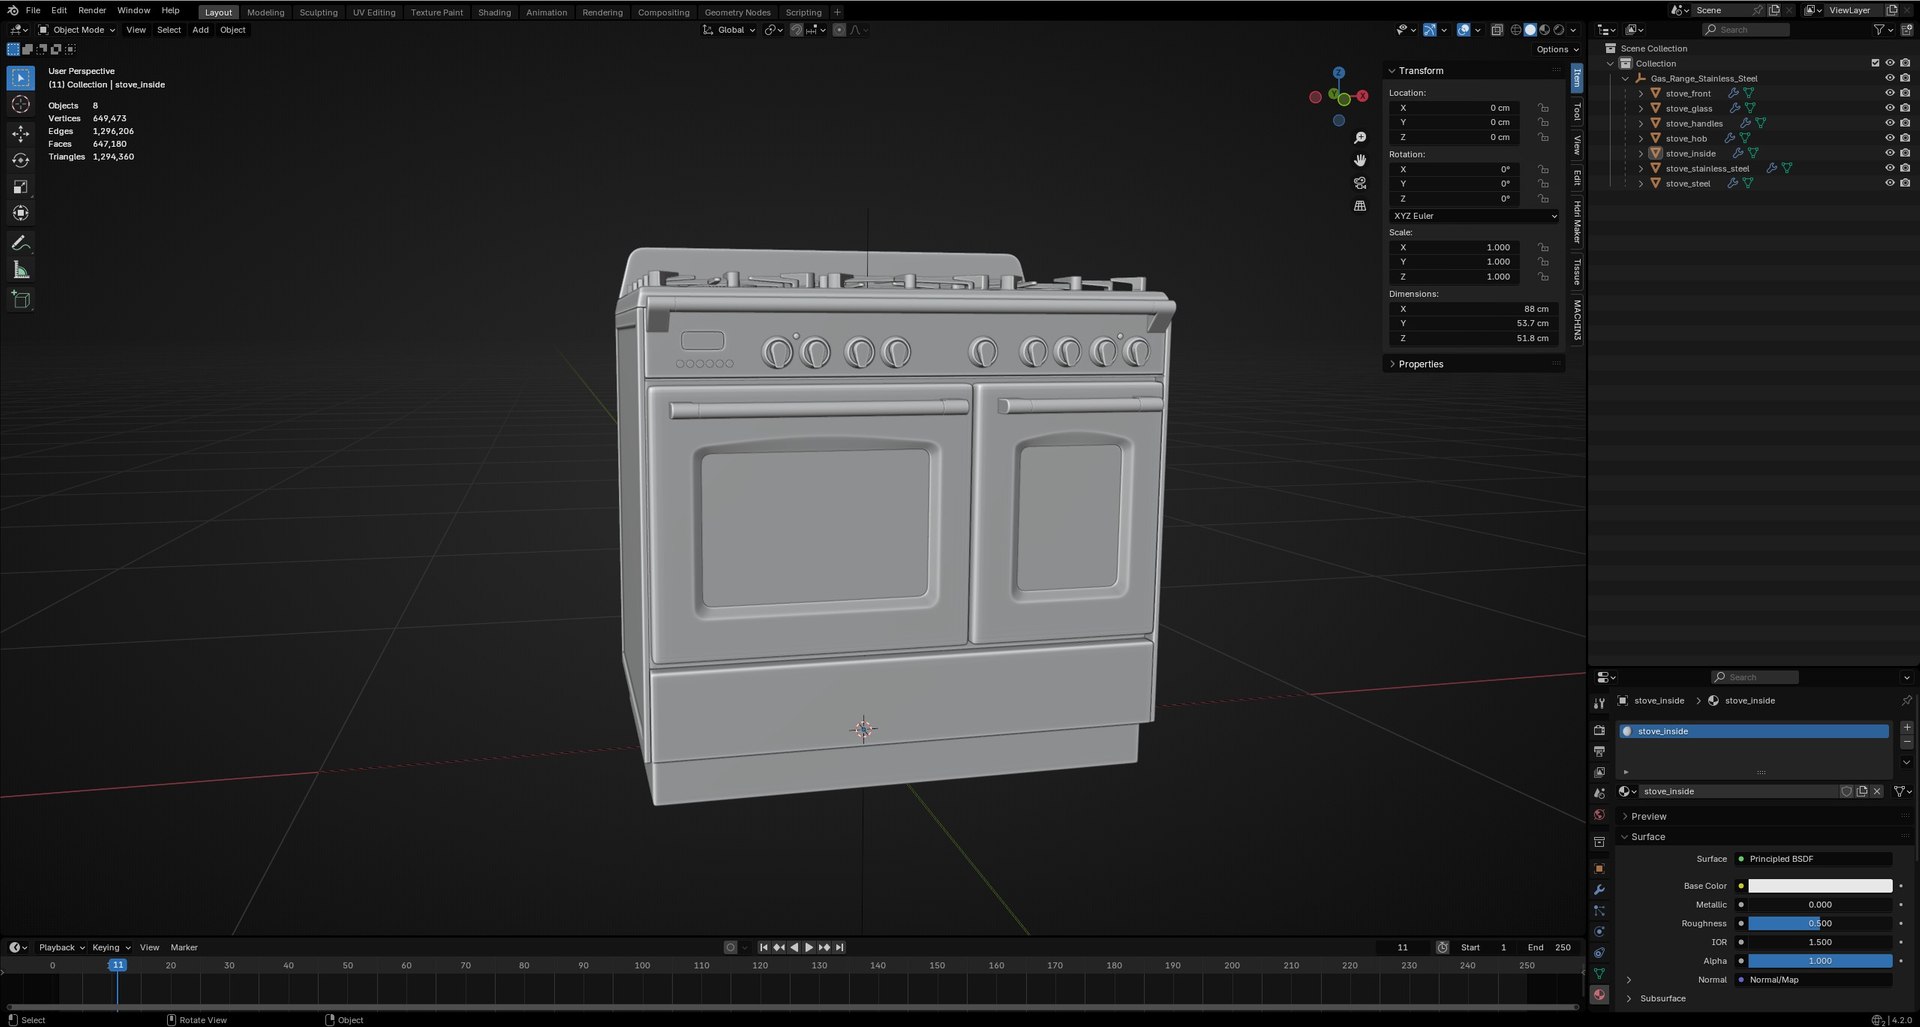Toggle X-ray view in viewport header
The image size is (1920, 1027).
[1497, 30]
